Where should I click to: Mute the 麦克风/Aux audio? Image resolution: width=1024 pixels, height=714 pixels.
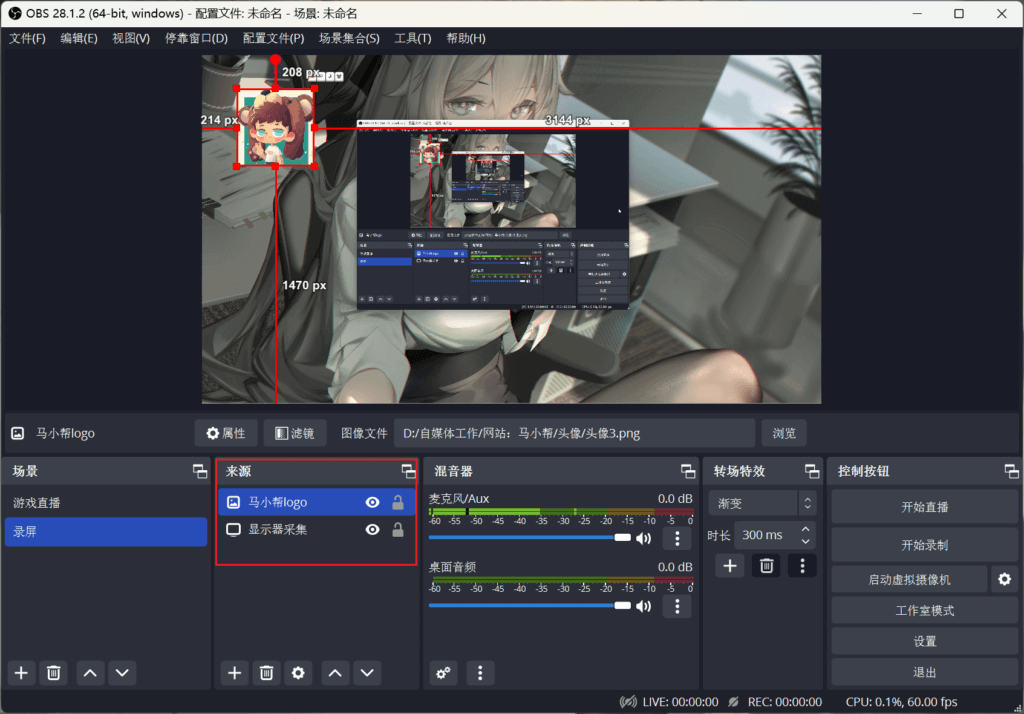pos(643,538)
